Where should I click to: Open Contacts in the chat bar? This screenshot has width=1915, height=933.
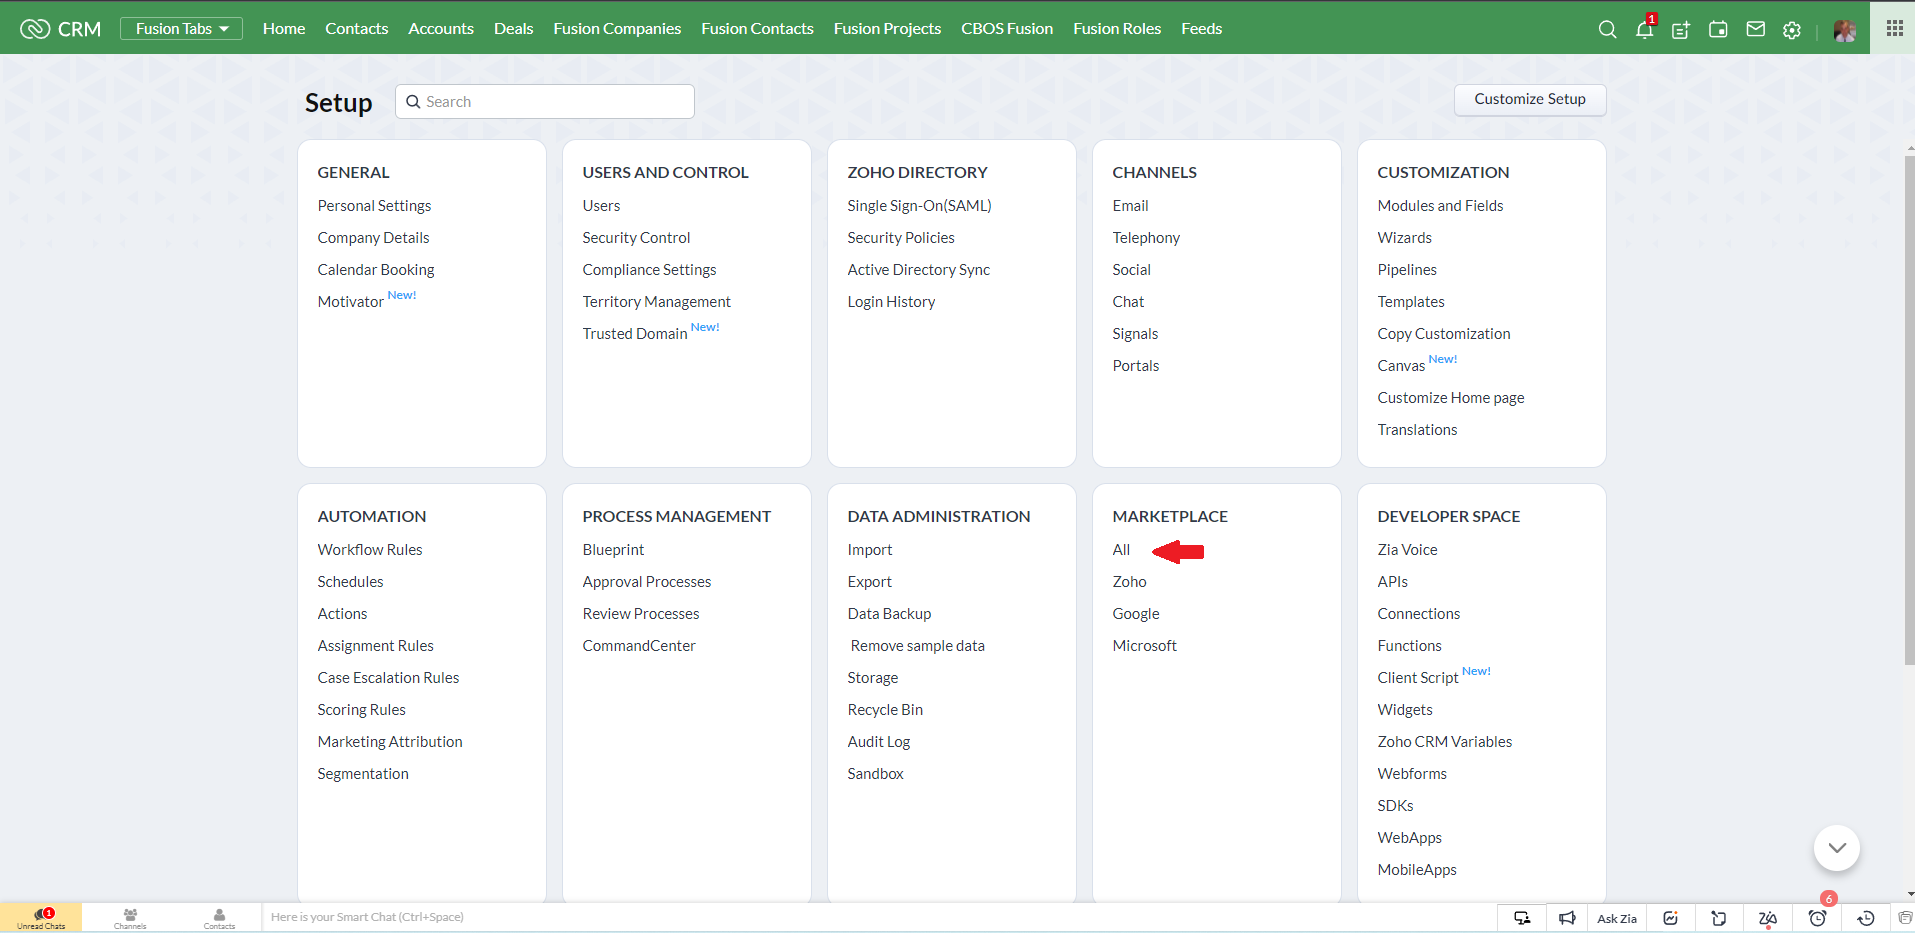pos(219,918)
